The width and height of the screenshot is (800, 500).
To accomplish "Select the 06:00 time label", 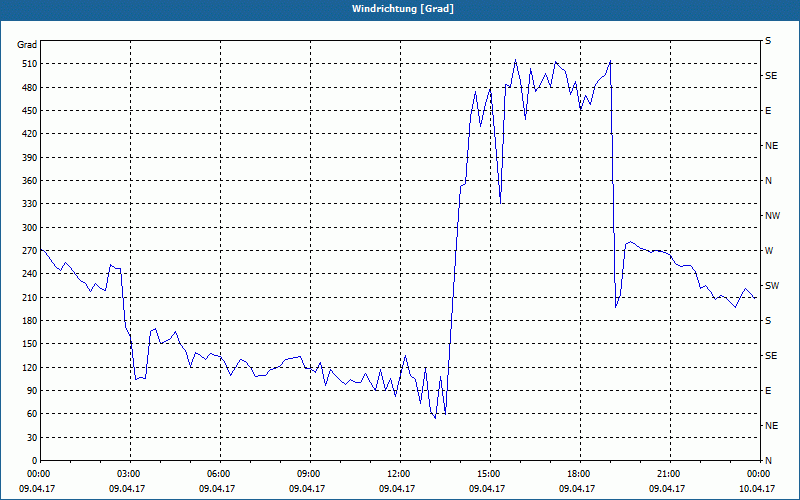I will 220,474.
